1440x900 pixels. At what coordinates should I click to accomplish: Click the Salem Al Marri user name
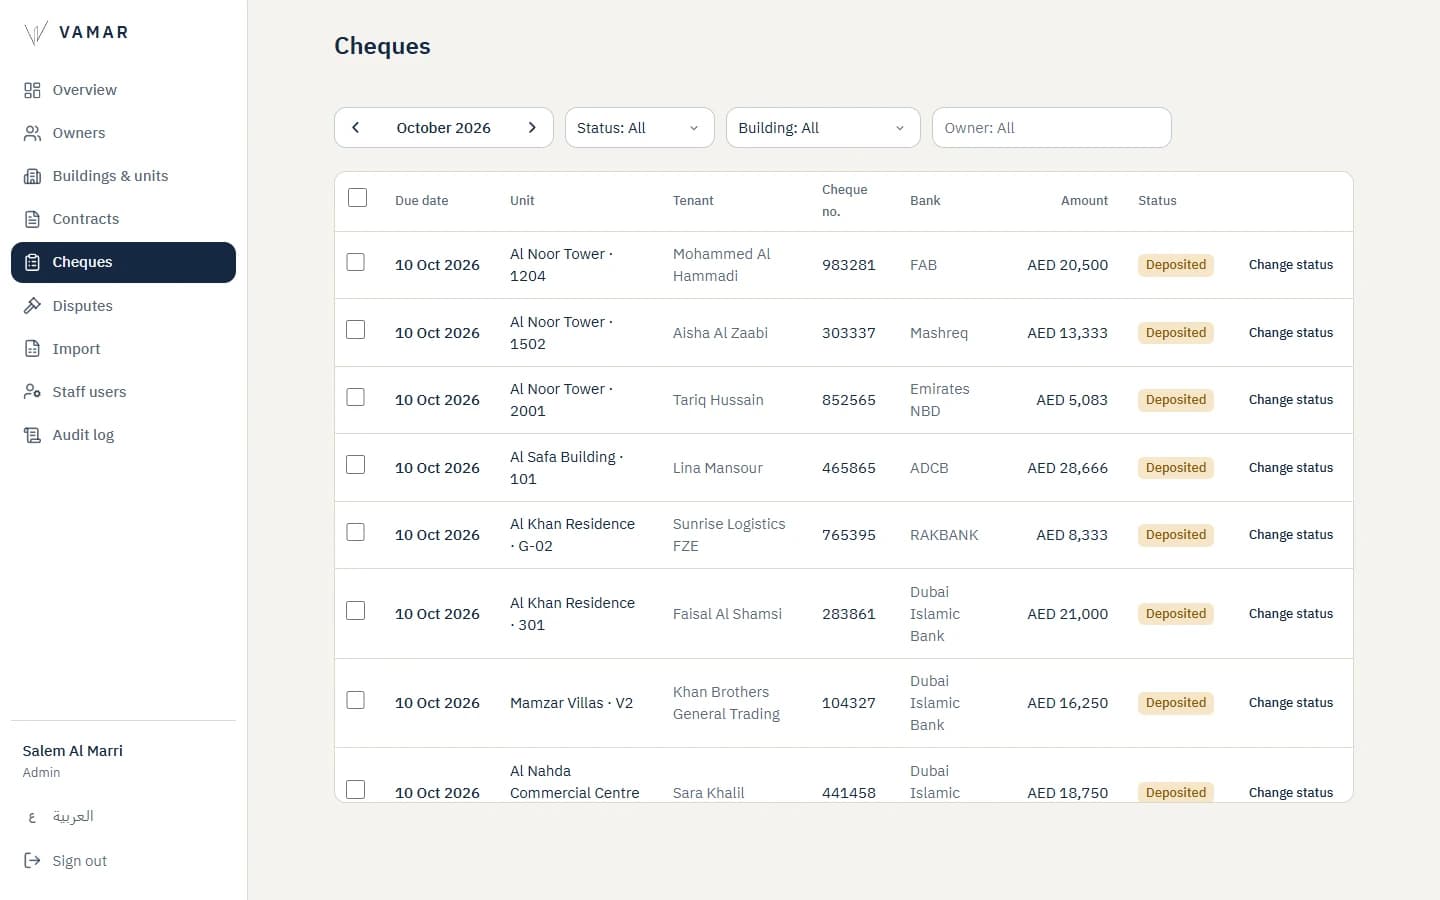pyautogui.click(x=73, y=751)
